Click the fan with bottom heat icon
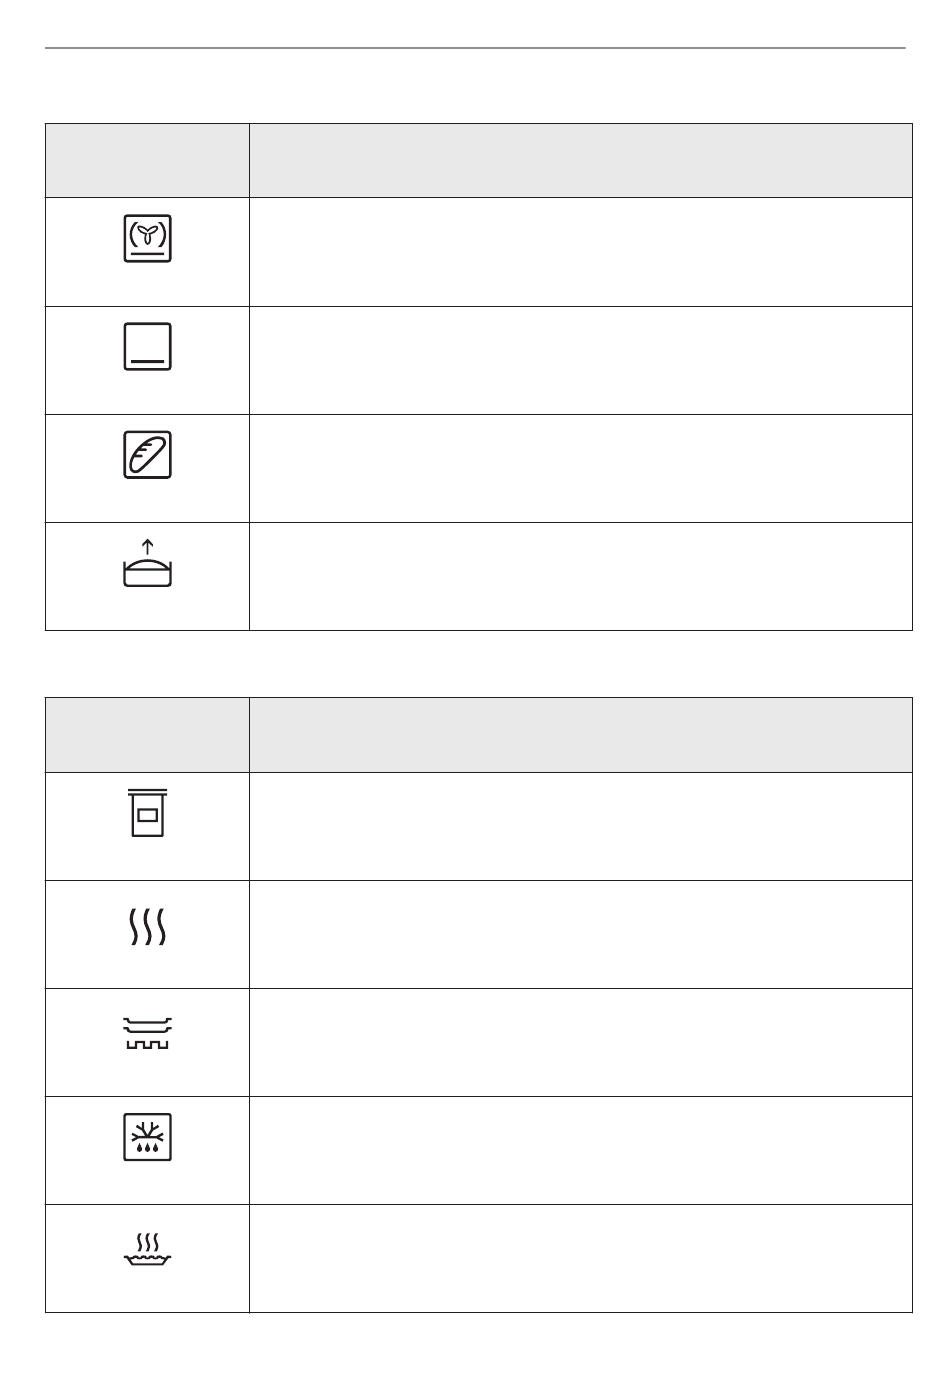 coord(148,238)
